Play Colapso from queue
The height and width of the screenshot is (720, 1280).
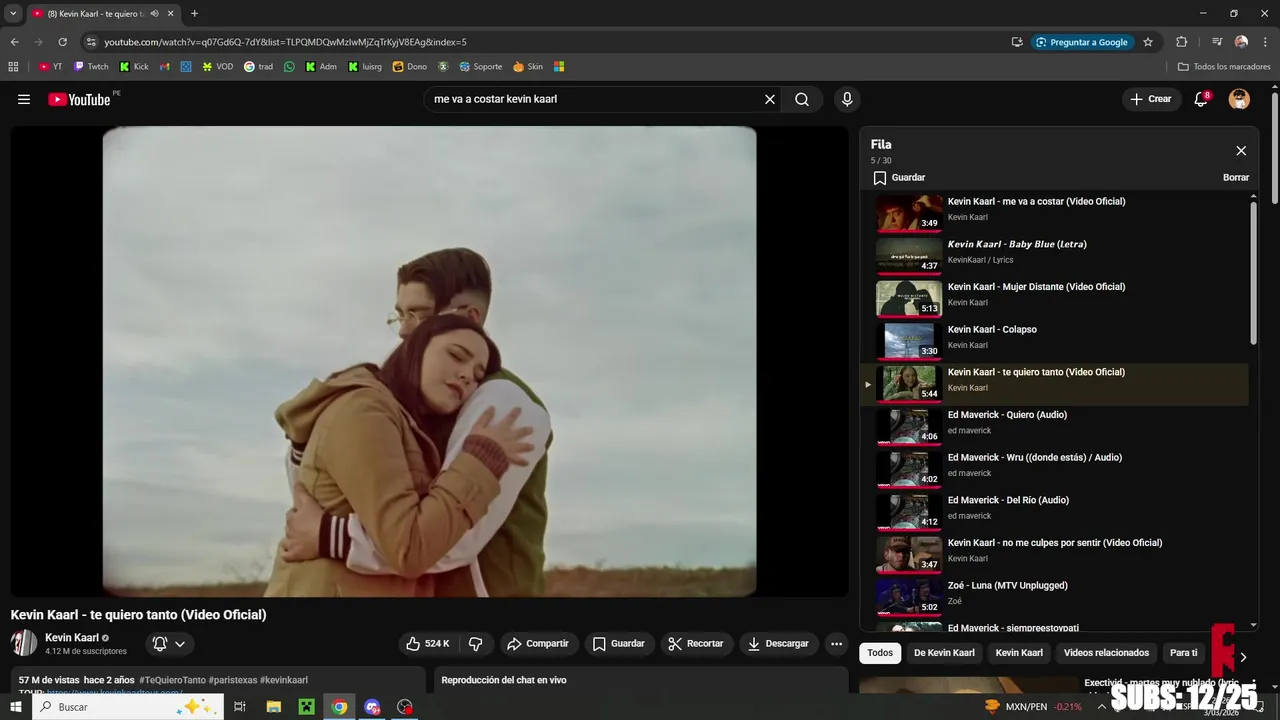click(x=1055, y=341)
